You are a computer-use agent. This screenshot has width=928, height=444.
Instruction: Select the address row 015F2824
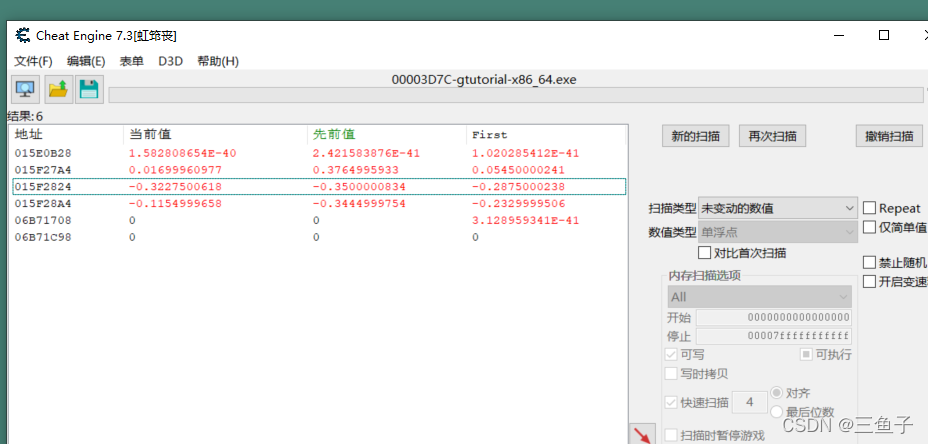tap(318, 186)
